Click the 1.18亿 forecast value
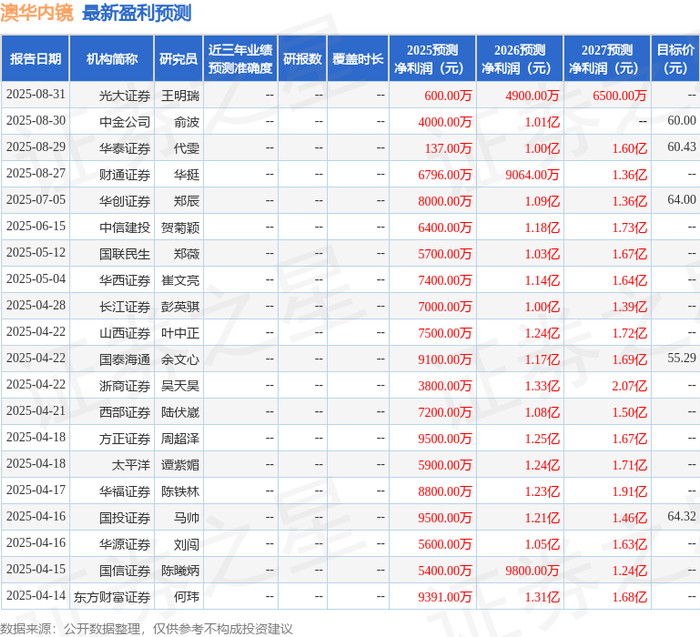Viewport: 700px width, 637px height. click(x=542, y=228)
